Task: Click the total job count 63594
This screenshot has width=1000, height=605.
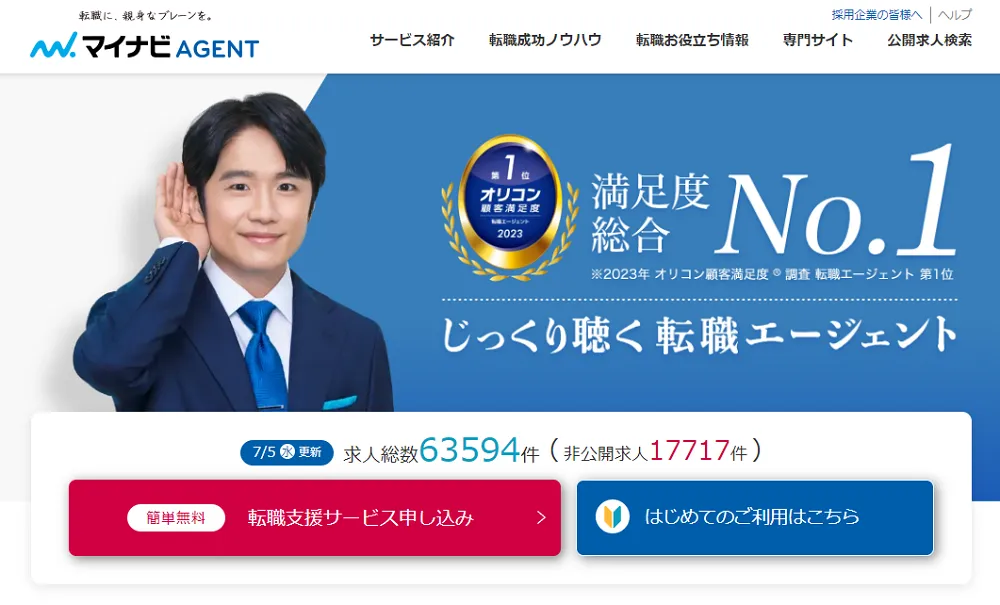Action: pos(470,450)
